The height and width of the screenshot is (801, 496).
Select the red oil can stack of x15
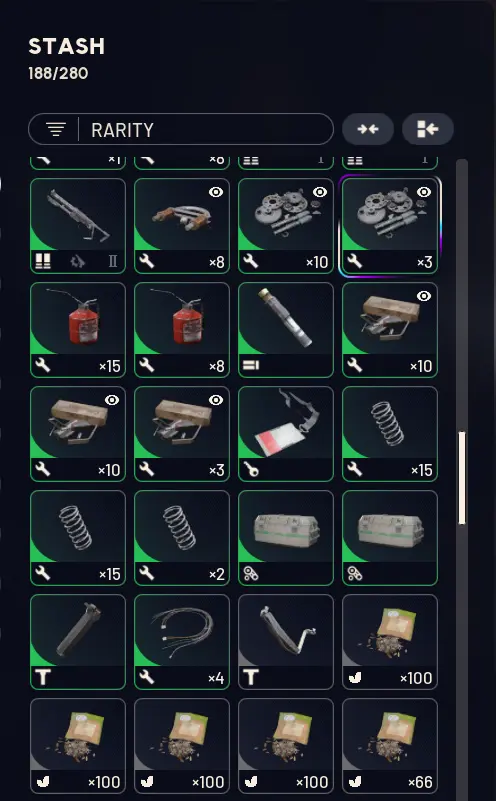point(78,330)
